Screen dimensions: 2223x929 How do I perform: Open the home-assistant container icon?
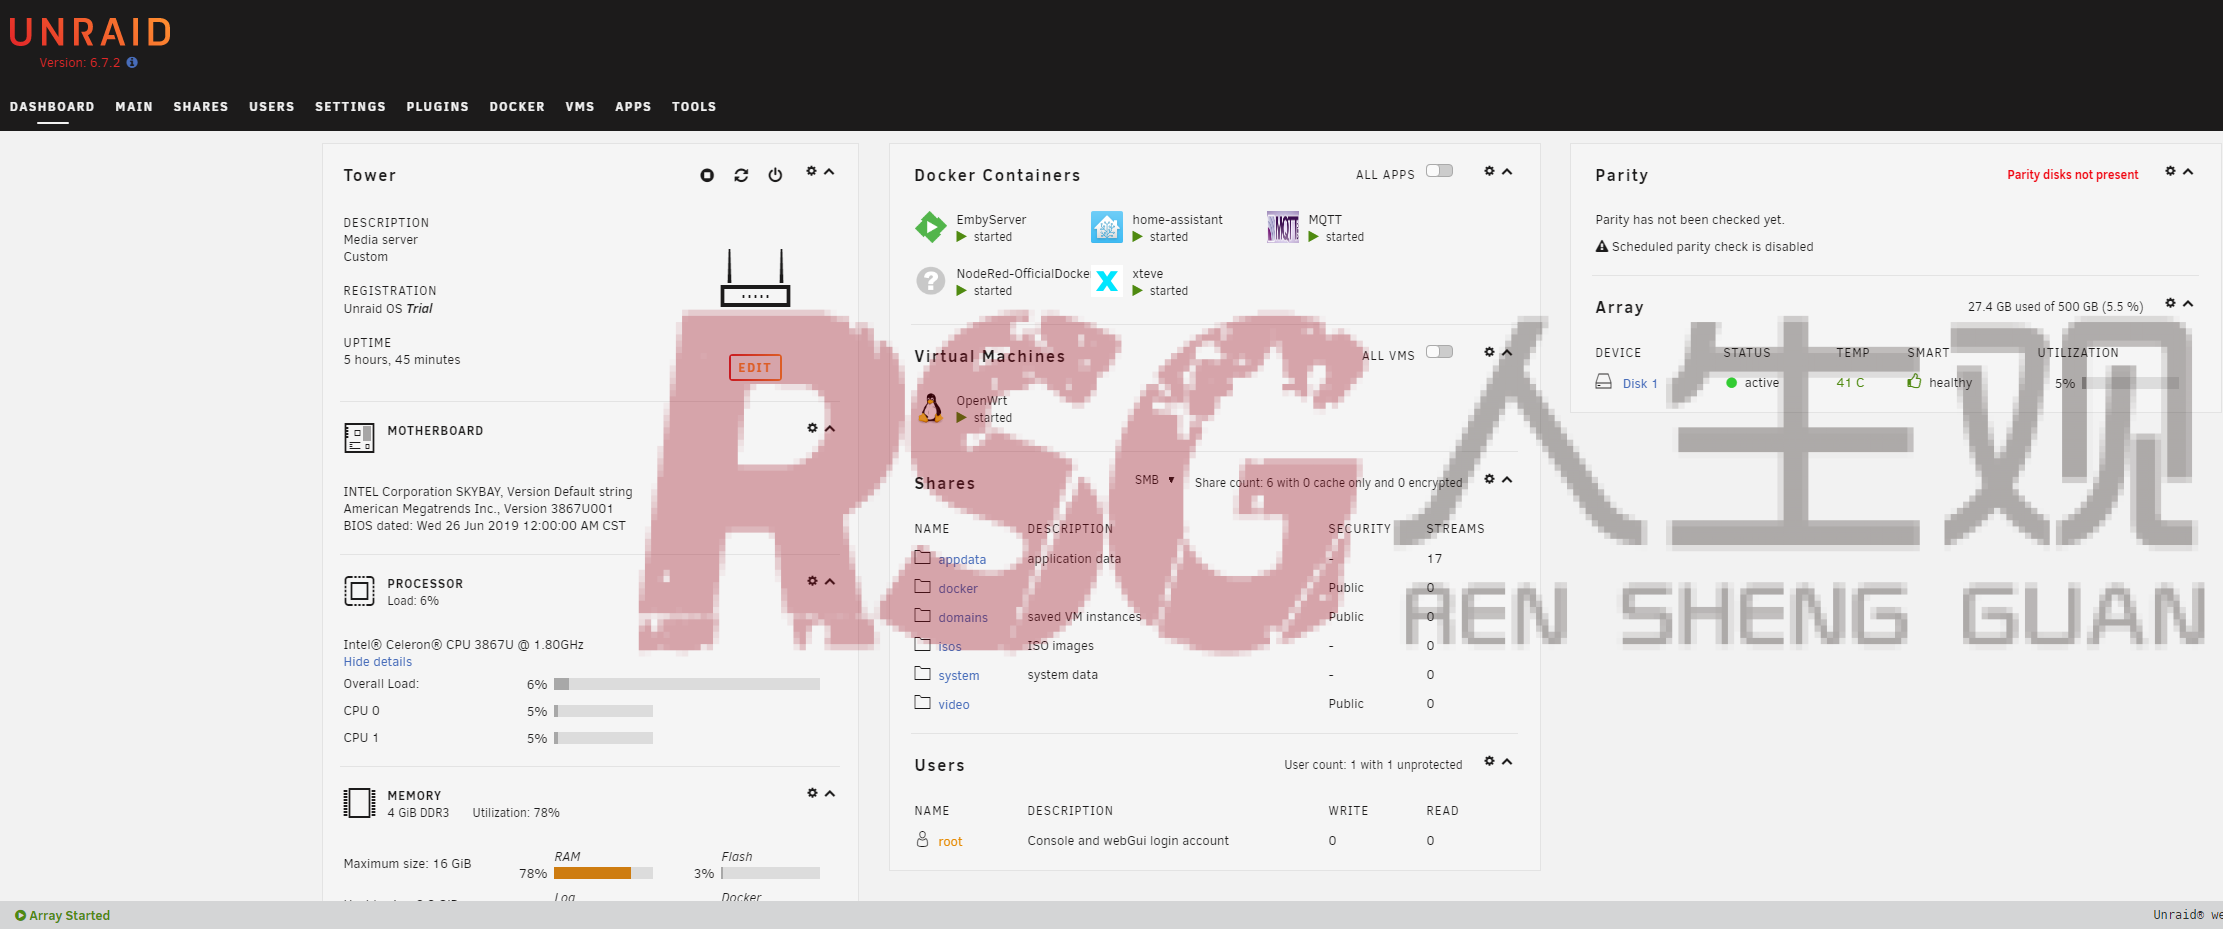[1107, 227]
